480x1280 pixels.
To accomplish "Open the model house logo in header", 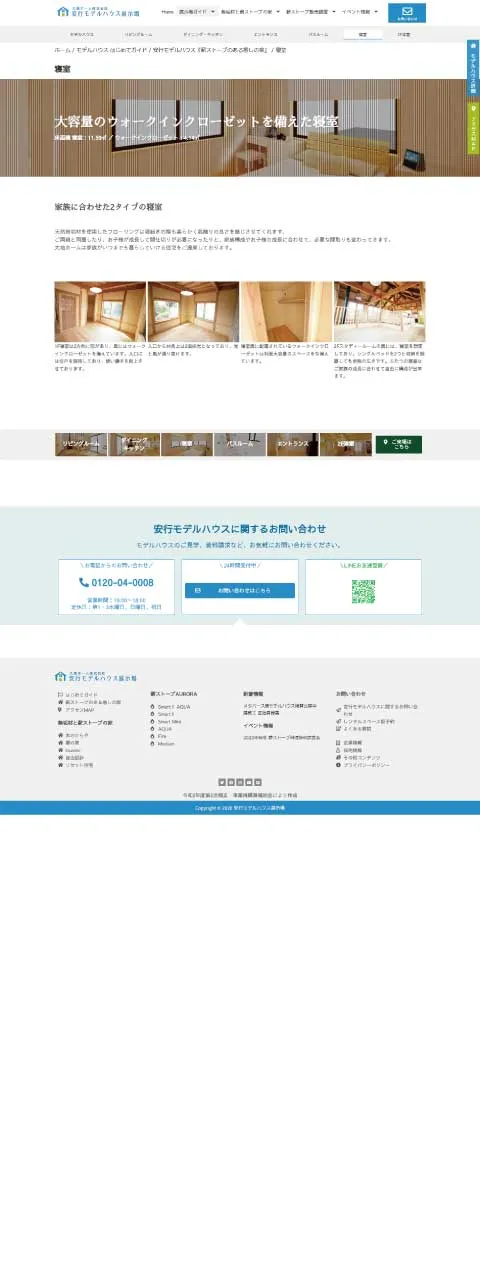I will (x=98, y=12).
